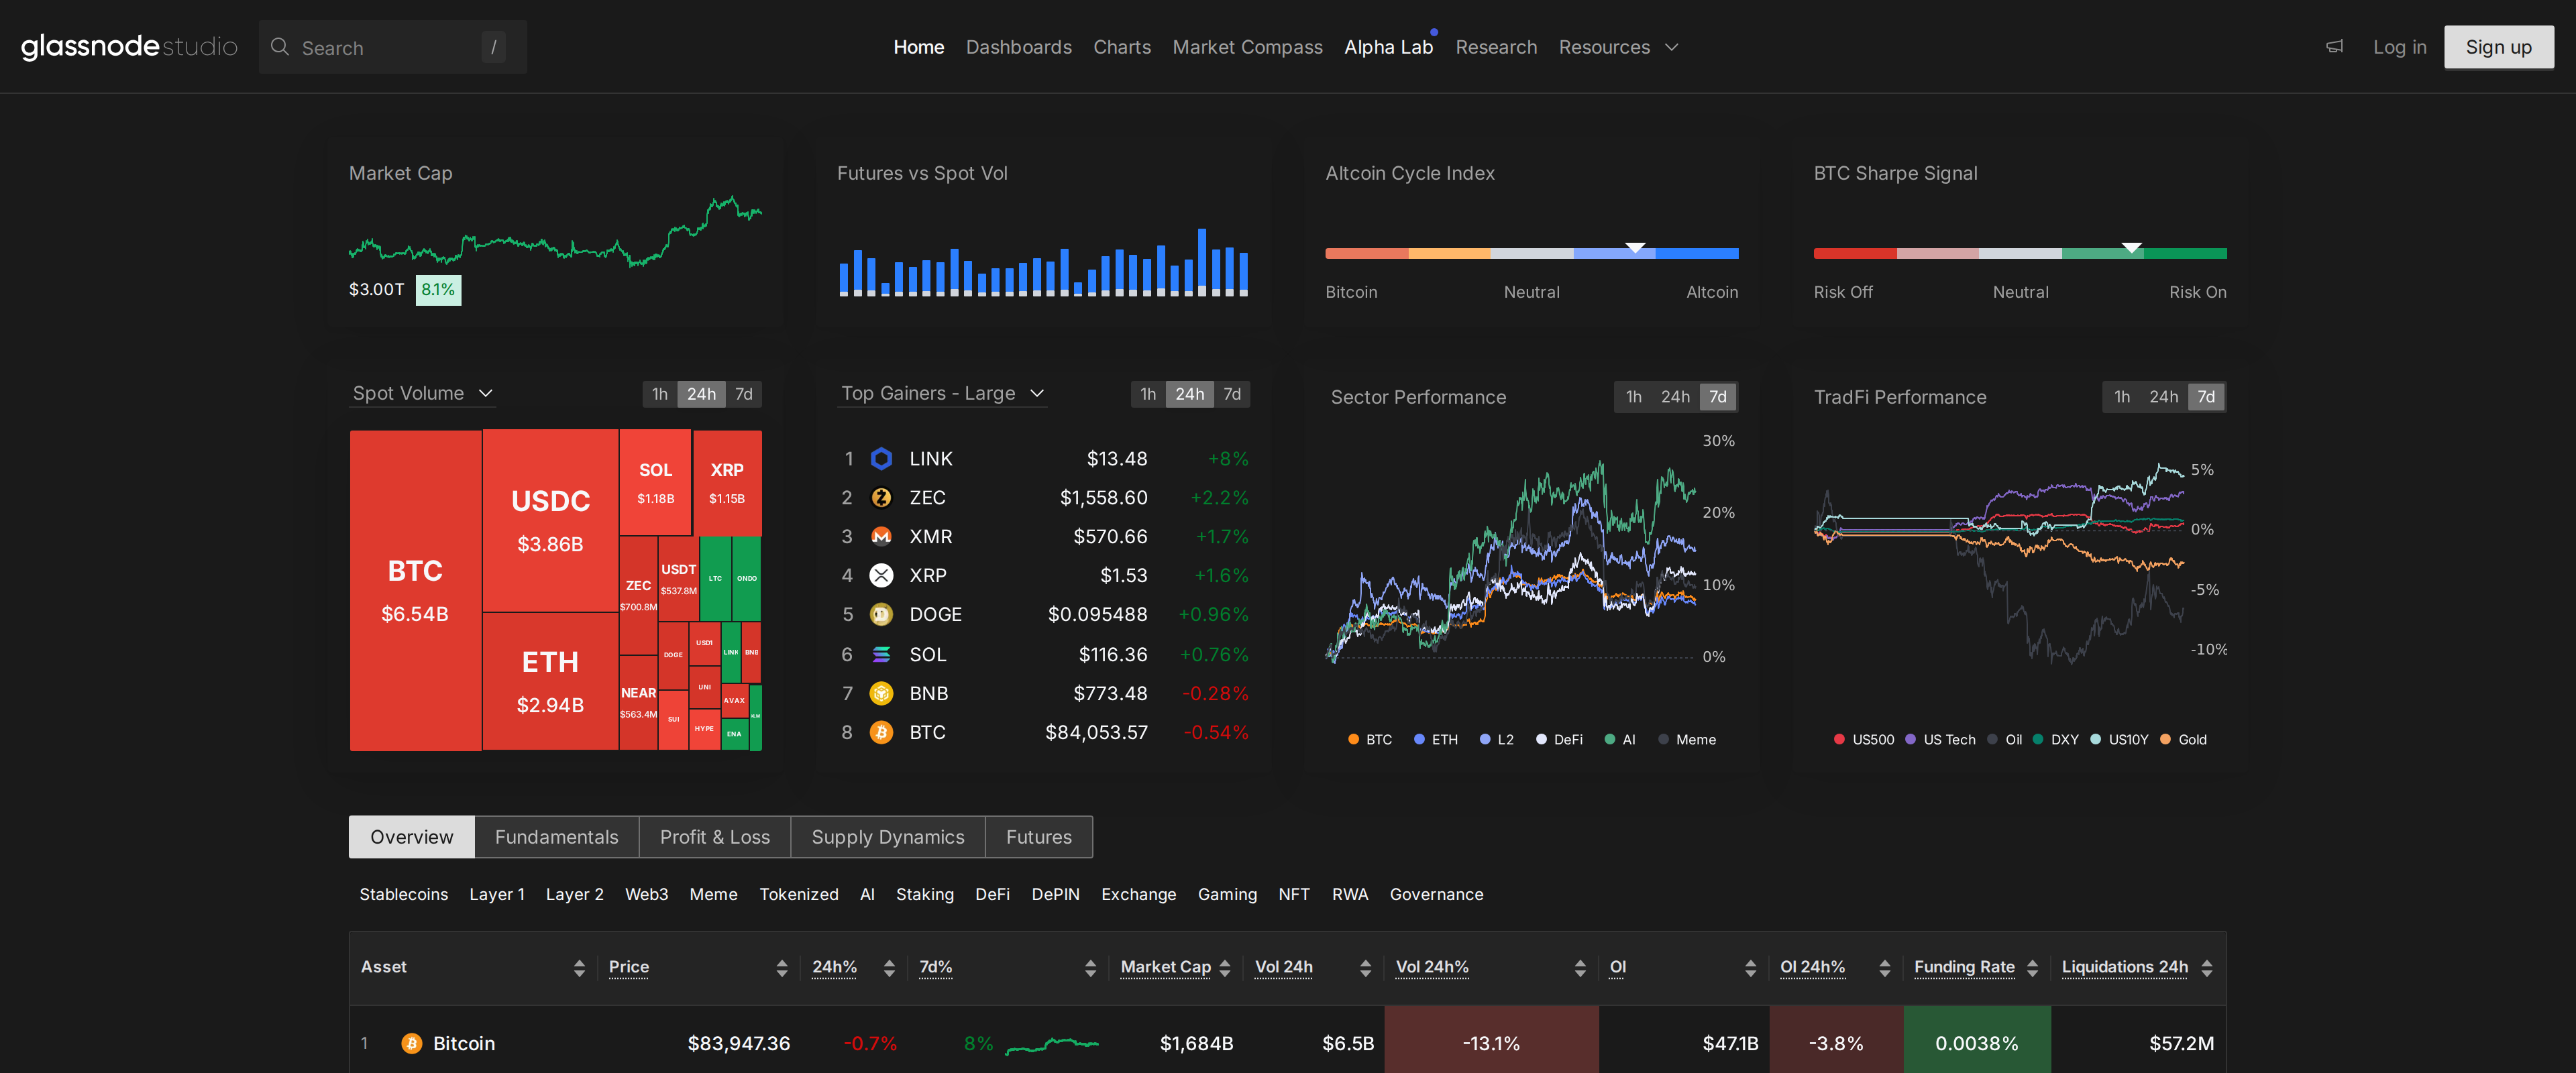
Task: Filter assets by Governance category
Action: (x=1436, y=894)
